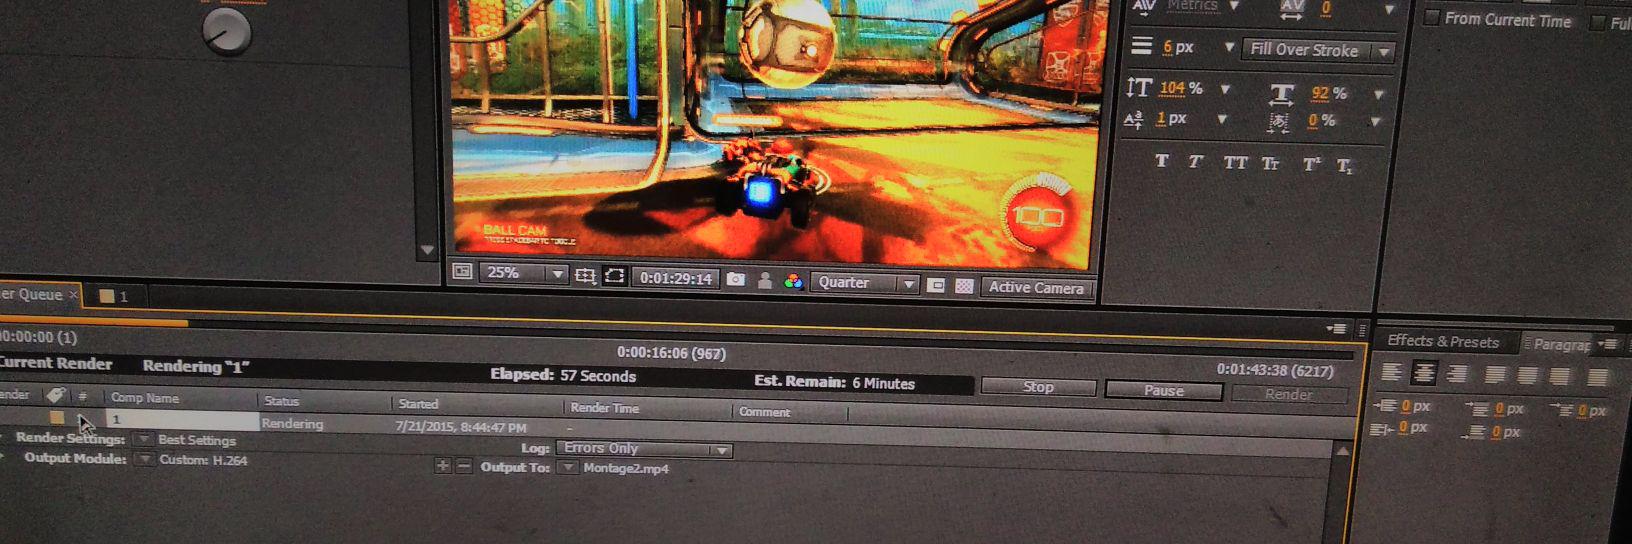Viewport: 1632px width, 544px height.
Task: Open the Paragraph panel tab
Action: click(1561, 344)
